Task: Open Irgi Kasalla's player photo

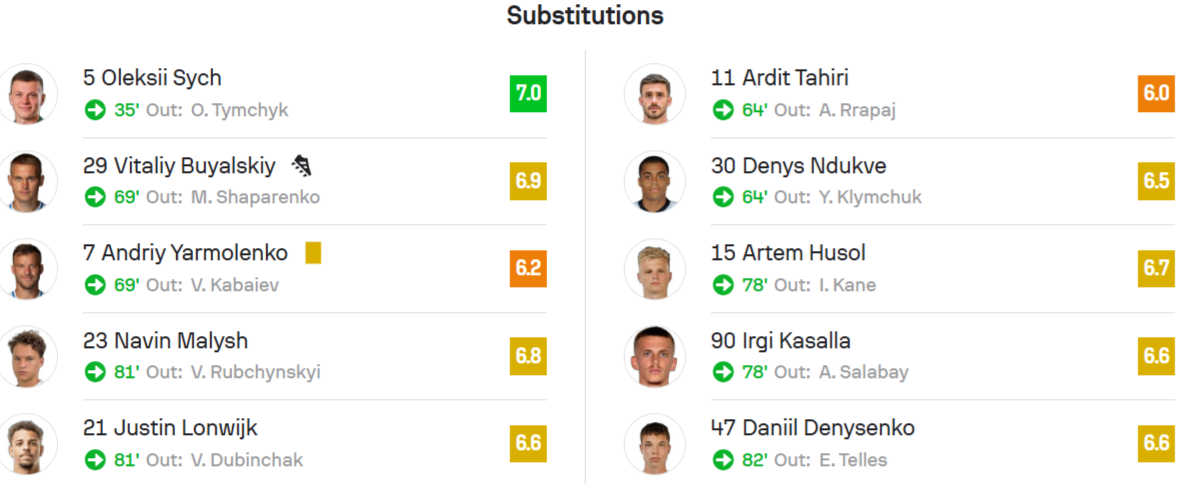Action: (x=655, y=356)
